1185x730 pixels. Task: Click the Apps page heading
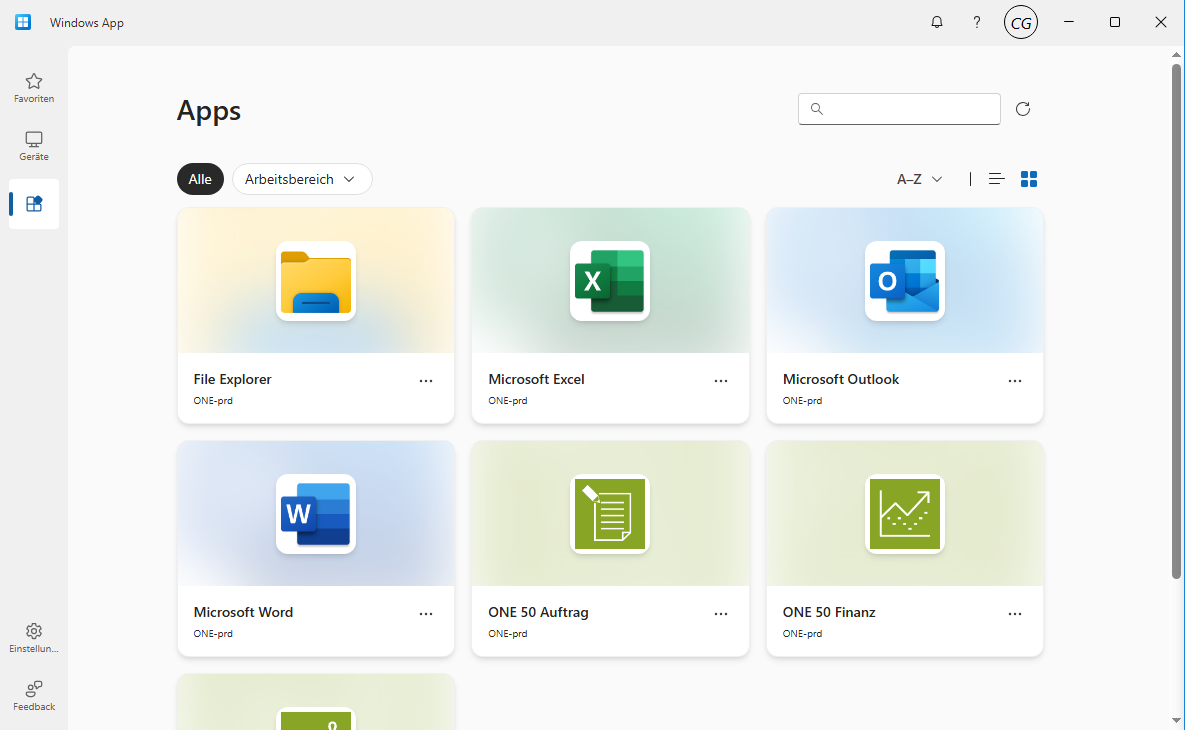[209, 111]
